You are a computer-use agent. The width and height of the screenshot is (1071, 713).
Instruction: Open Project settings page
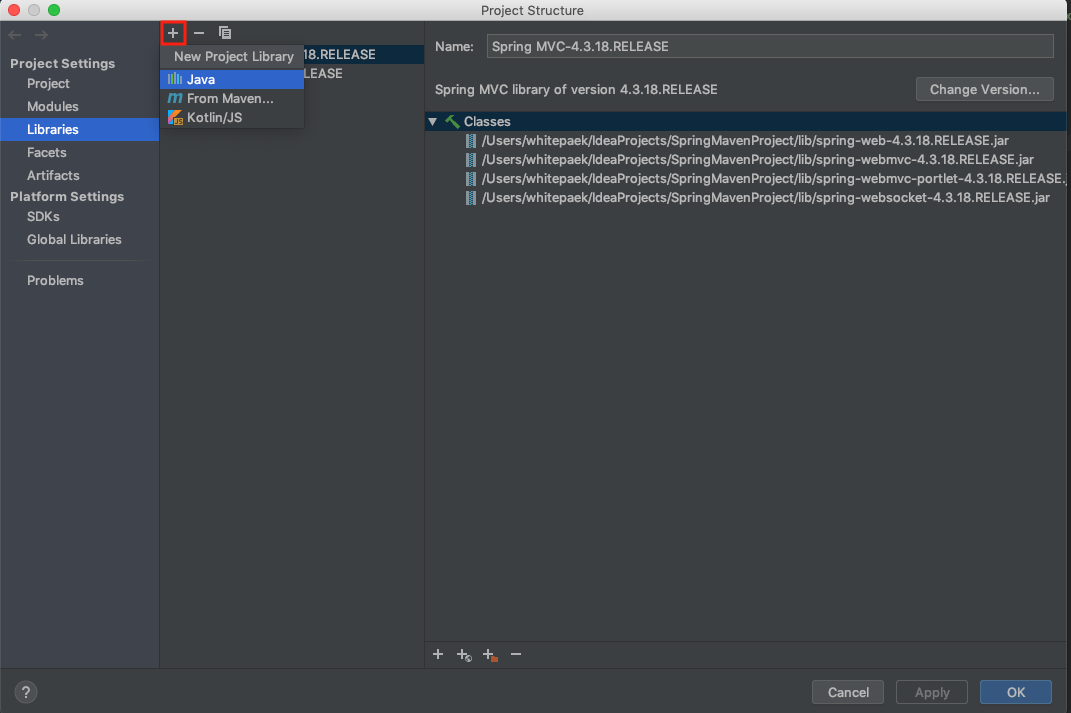click(x=48, y=83)
